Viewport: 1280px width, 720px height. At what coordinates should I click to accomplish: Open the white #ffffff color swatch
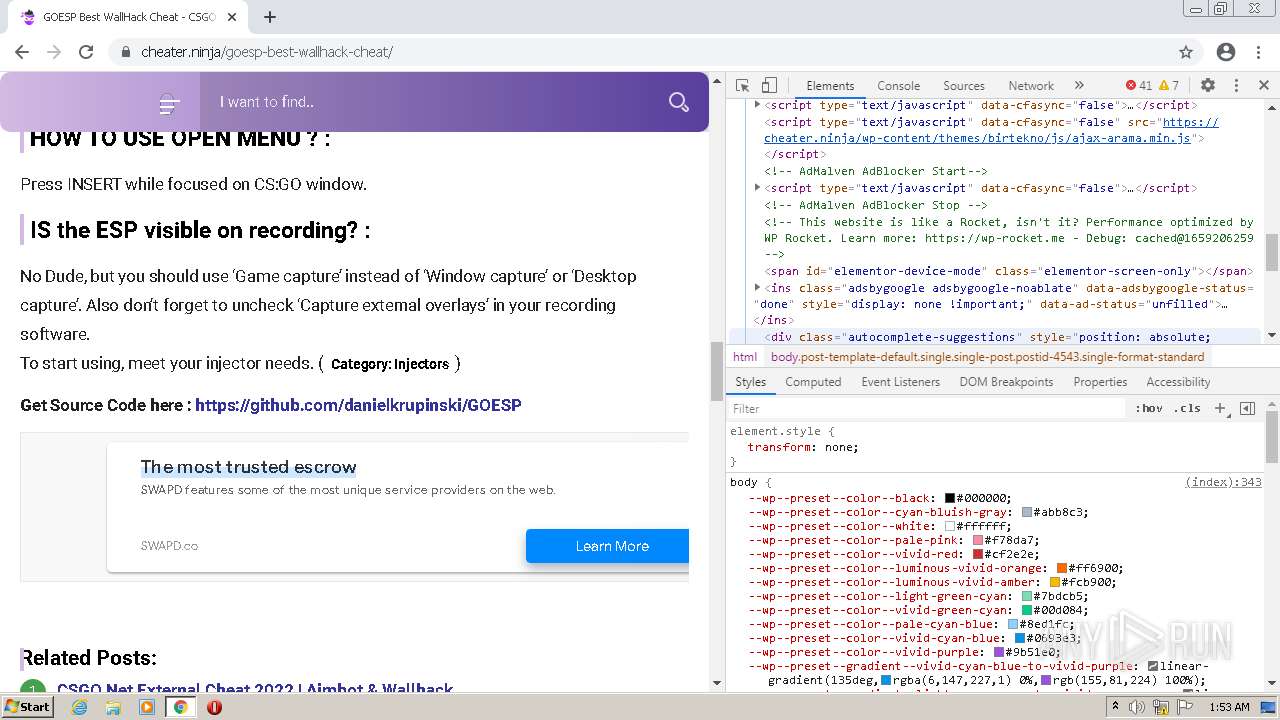(950, 526)
